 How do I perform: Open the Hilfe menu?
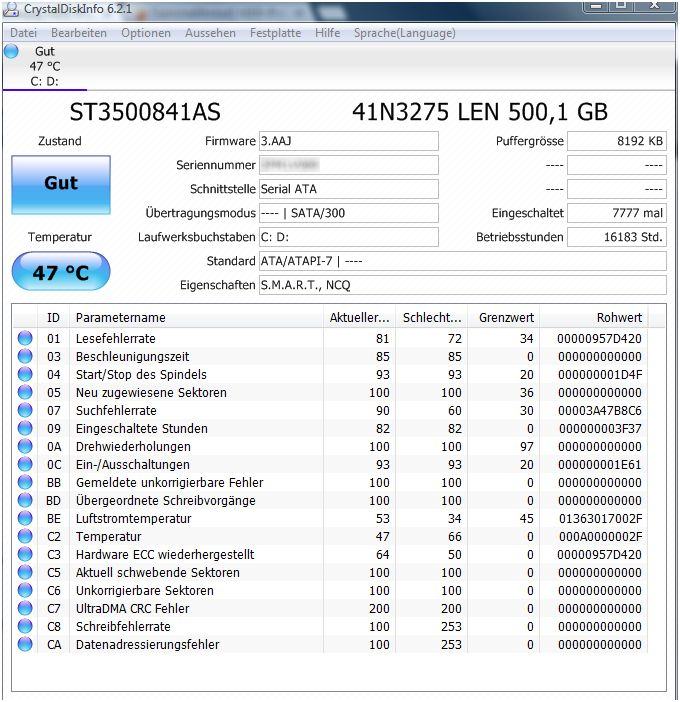tap(327, 33)
